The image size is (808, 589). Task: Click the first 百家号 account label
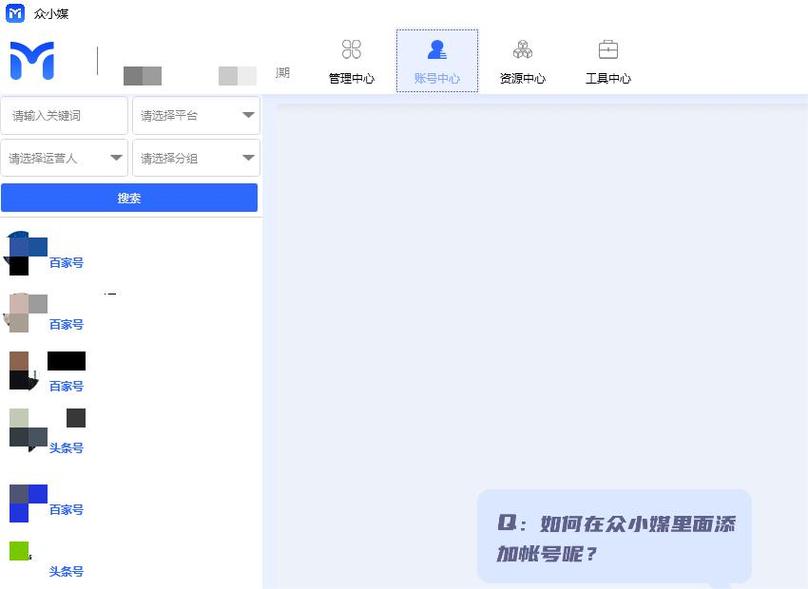click(65, 263)
